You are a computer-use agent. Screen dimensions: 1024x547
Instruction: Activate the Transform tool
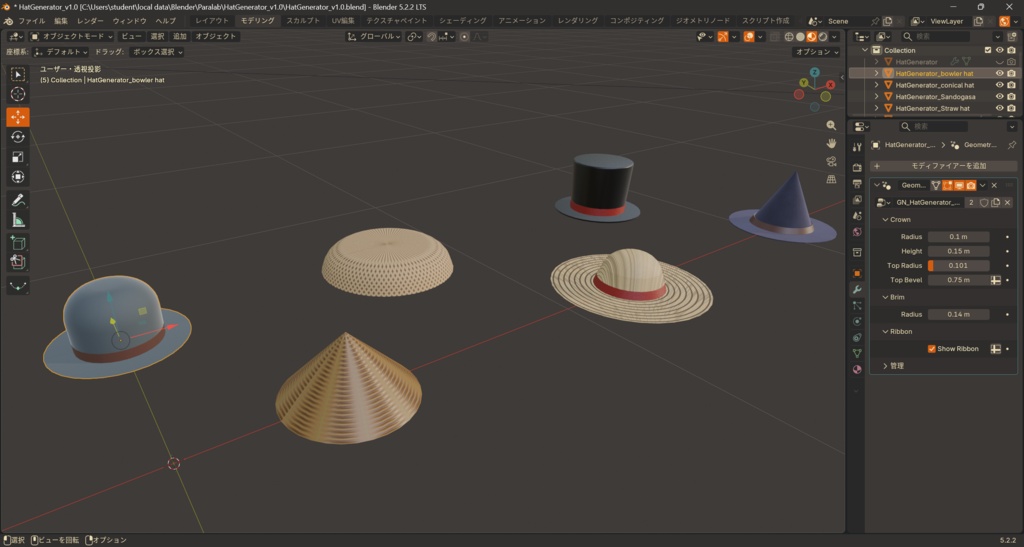(x=18, y=177)
